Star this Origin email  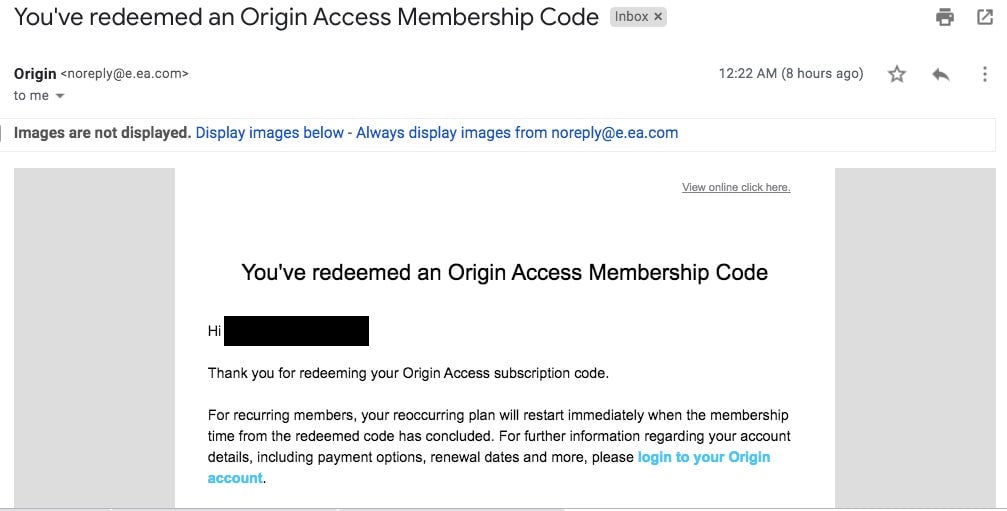tap(897, 74)
